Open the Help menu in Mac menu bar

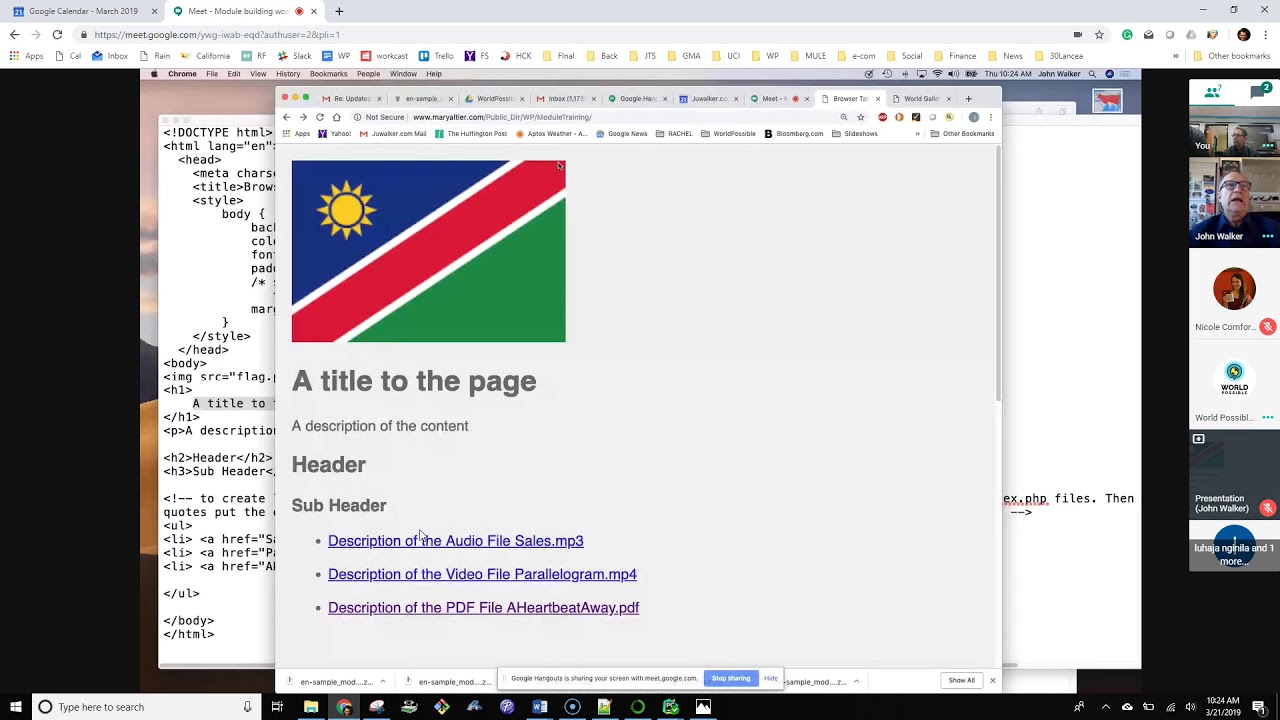pyautogui.click(x=434, y=74)
